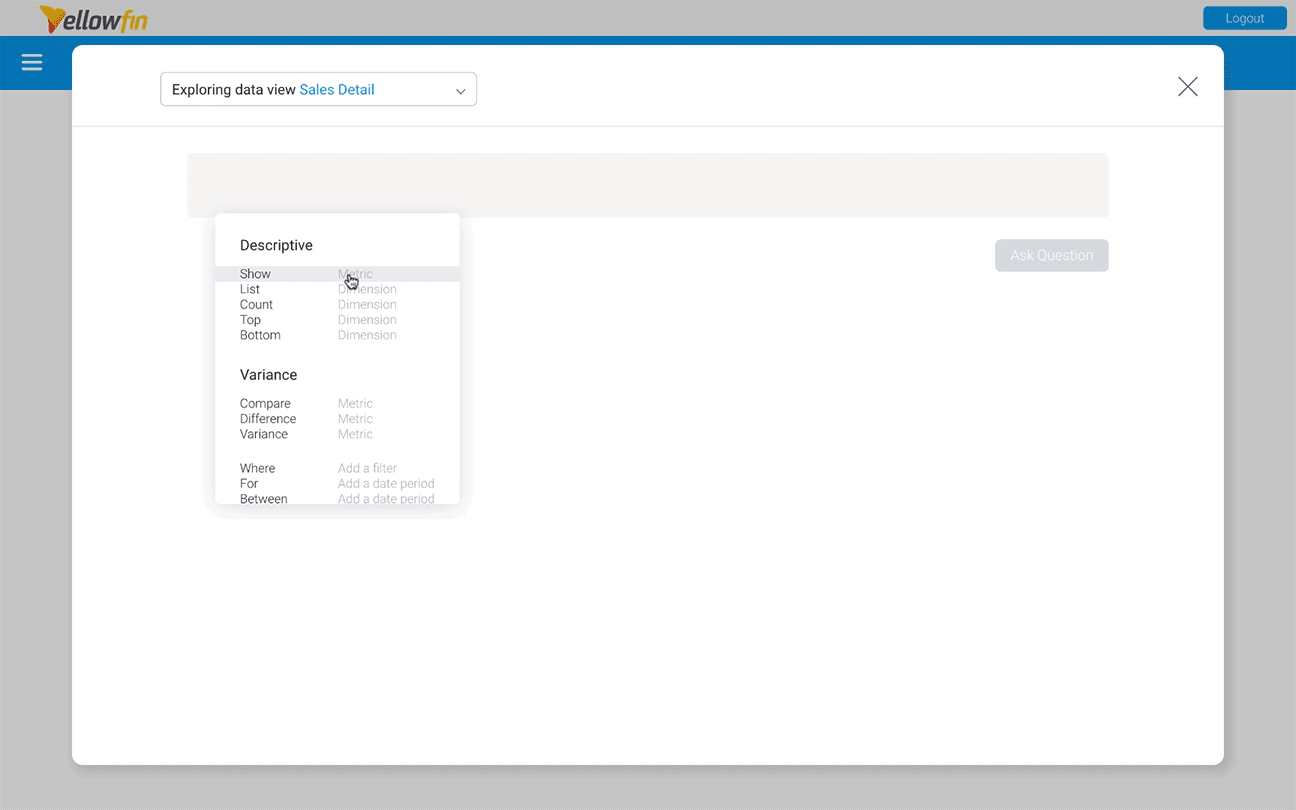Close the data exploration dialog
Screen dimensions: 1296x810
[1187, 87]
